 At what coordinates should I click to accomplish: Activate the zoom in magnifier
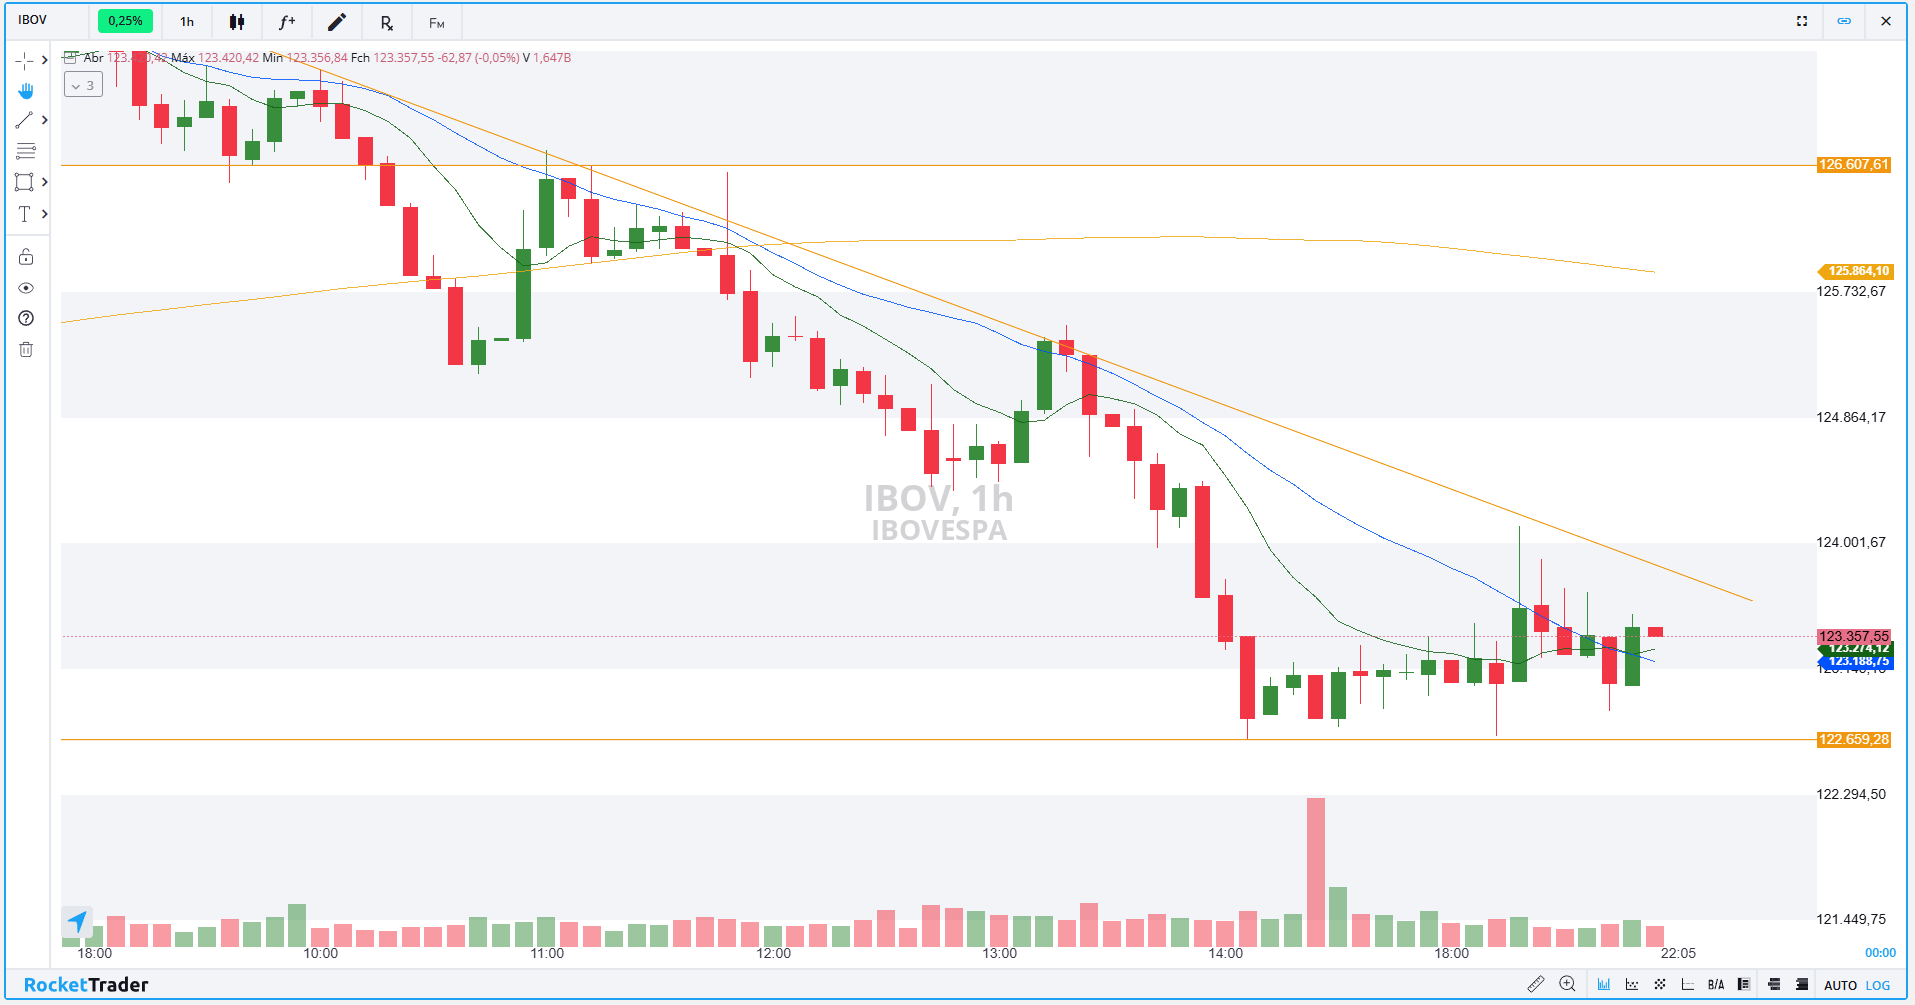(1567, 985)
